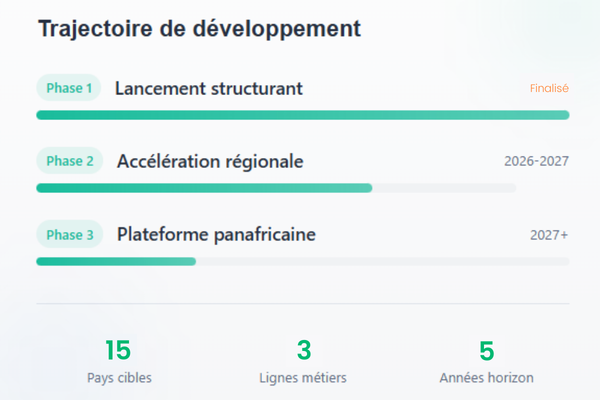Open the Accélération régionale phase title
This screenshot has height=400, width=600.
[x=210, y=161]
